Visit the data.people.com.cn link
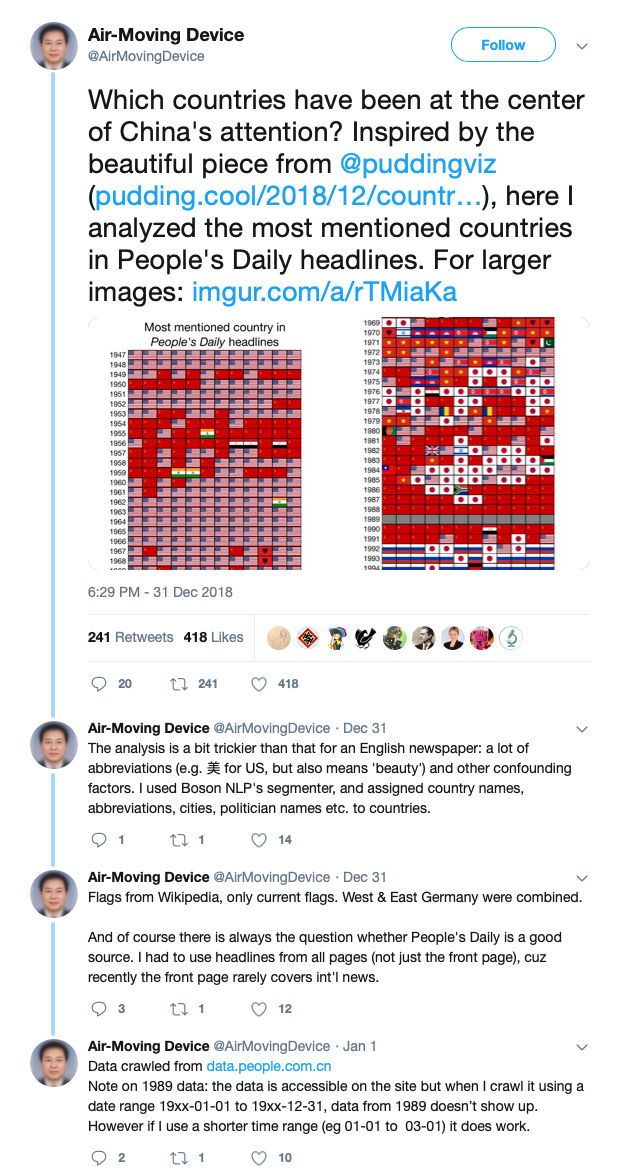 coord(269,1066)
